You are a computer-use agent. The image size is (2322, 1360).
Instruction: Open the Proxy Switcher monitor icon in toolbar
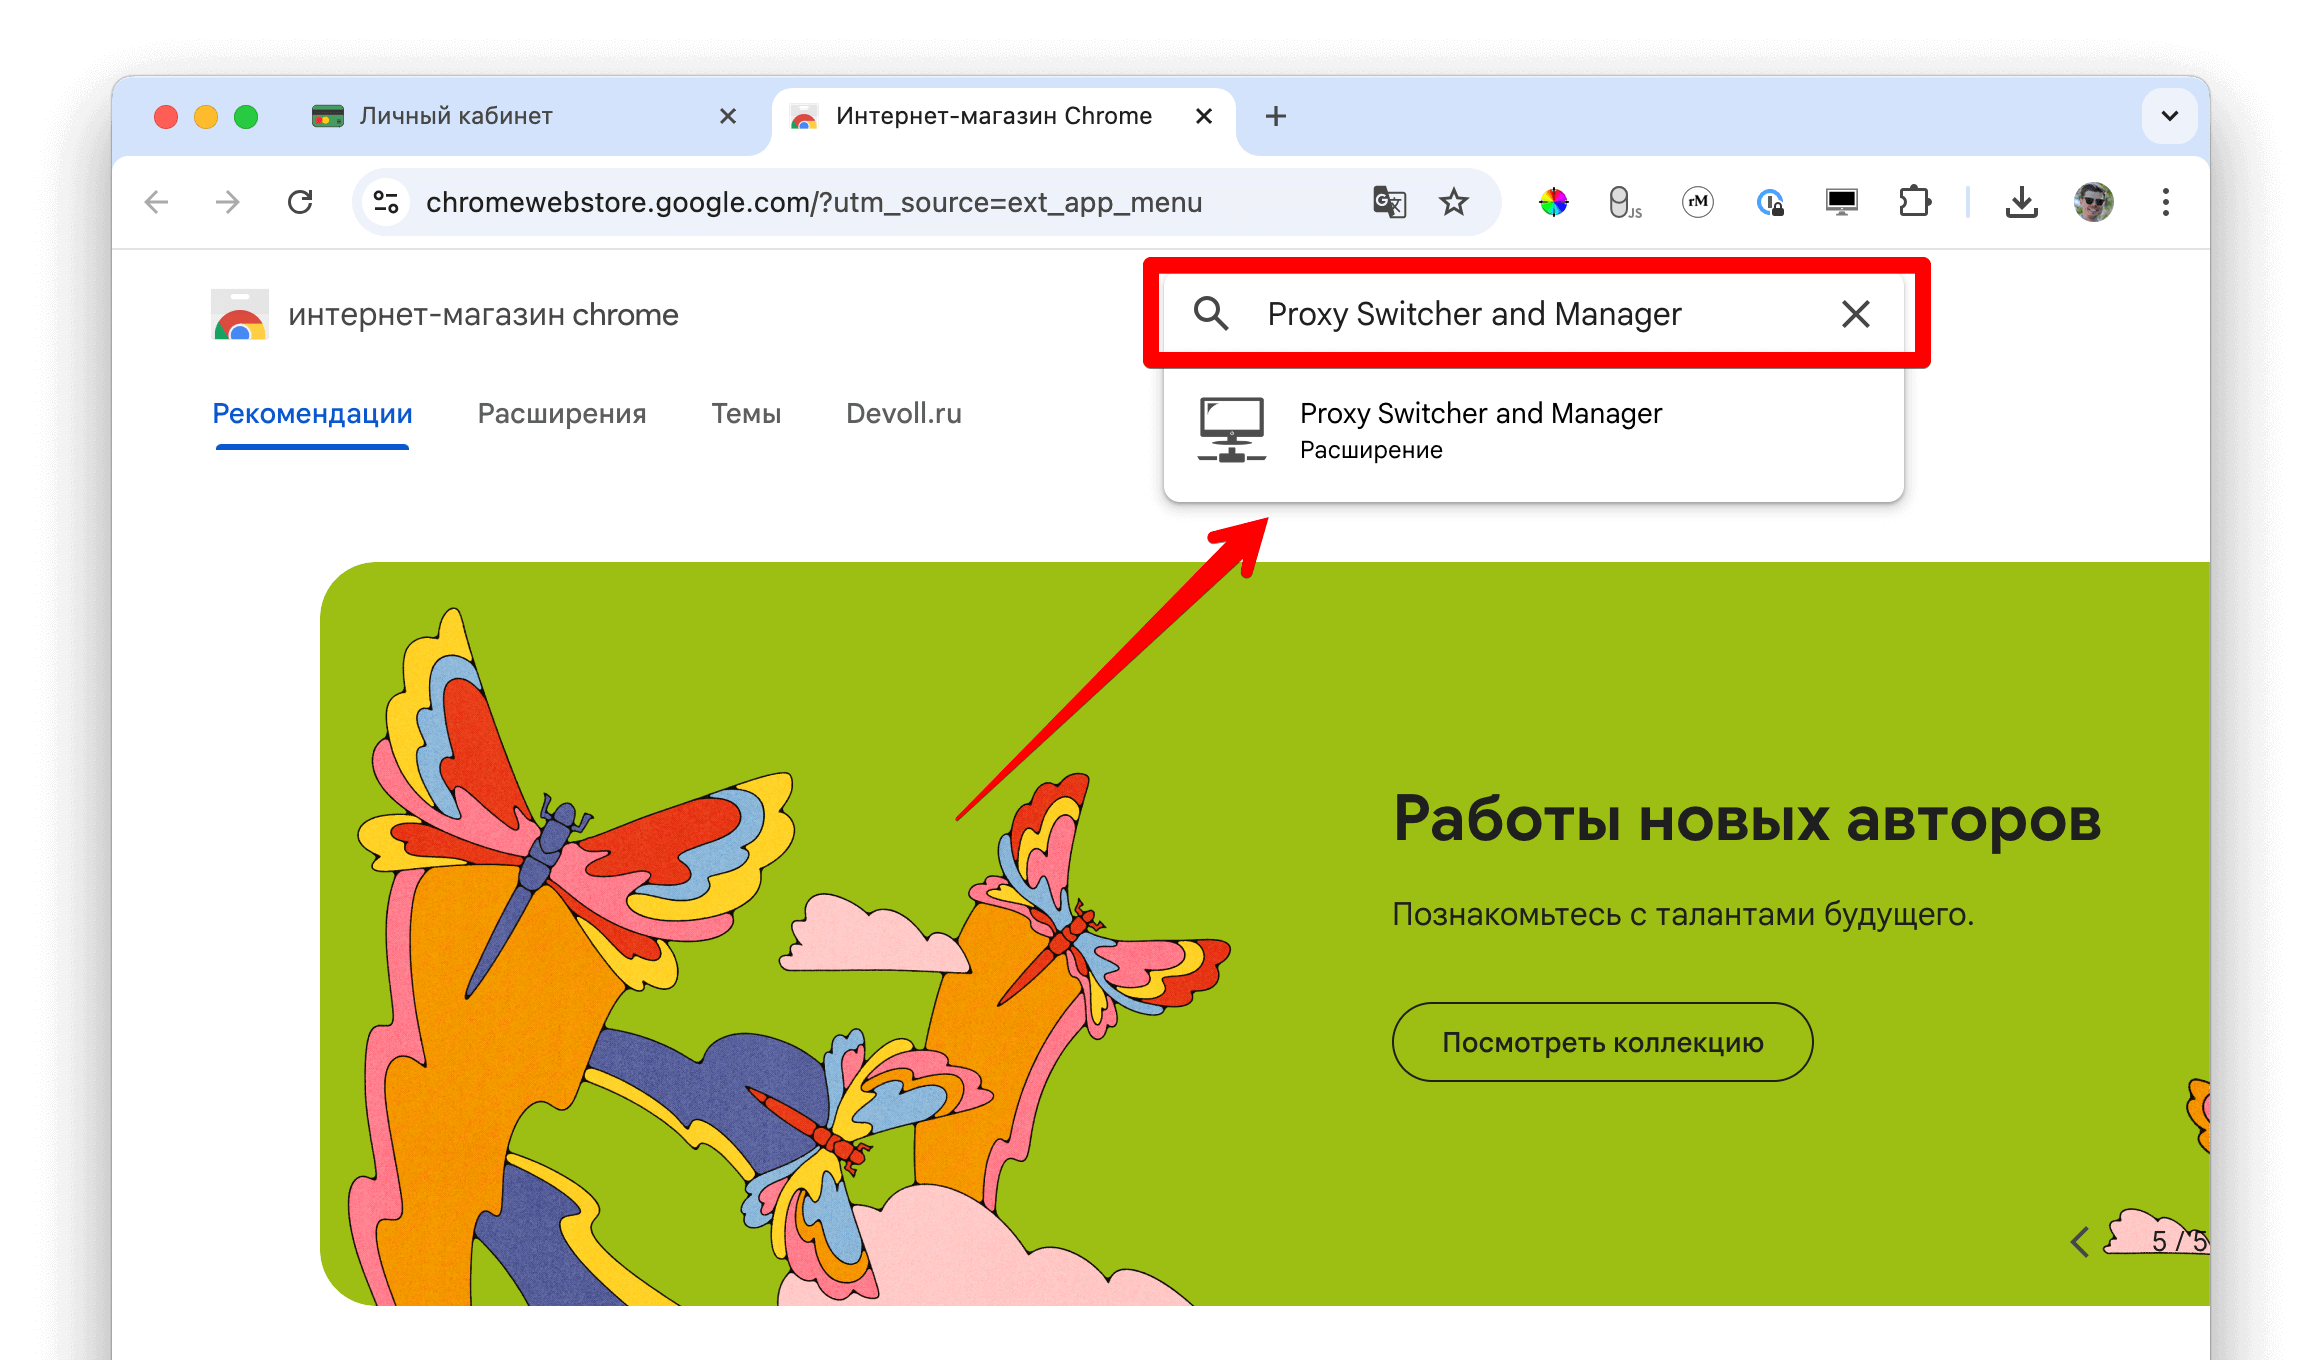coord(1842,203)
